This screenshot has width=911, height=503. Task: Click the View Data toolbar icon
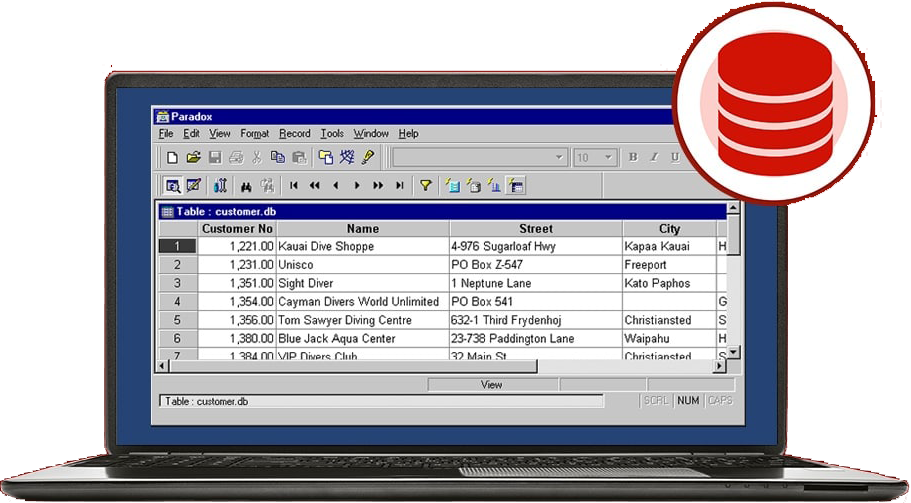pyautogui.click(x=172, y=185)
